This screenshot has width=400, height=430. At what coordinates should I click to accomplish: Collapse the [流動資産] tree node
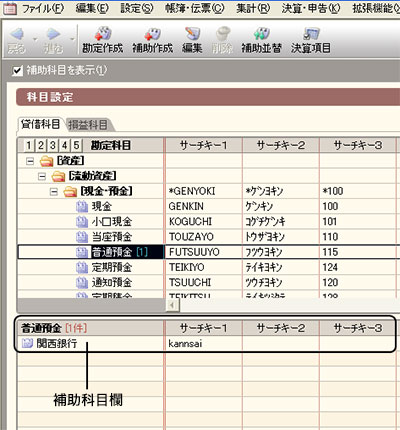[42, 176]
